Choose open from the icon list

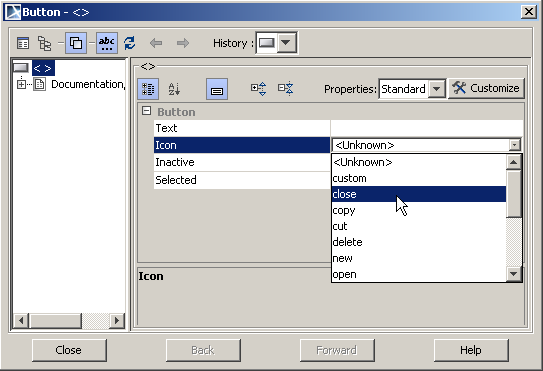click(419, 274)
